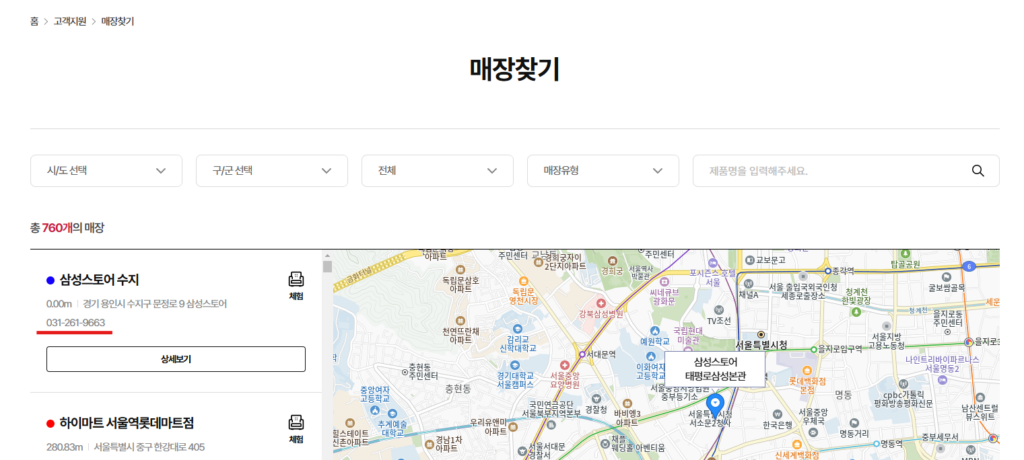This screenshot has height=460, width=1024.
Task: Click the 경기대학교 서울캠퍼스 school icon
Action: tap(513, 365)
